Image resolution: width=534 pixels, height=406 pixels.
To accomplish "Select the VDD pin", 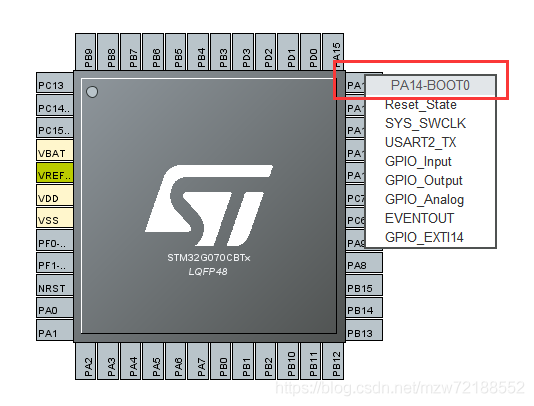I will (55, 195).
